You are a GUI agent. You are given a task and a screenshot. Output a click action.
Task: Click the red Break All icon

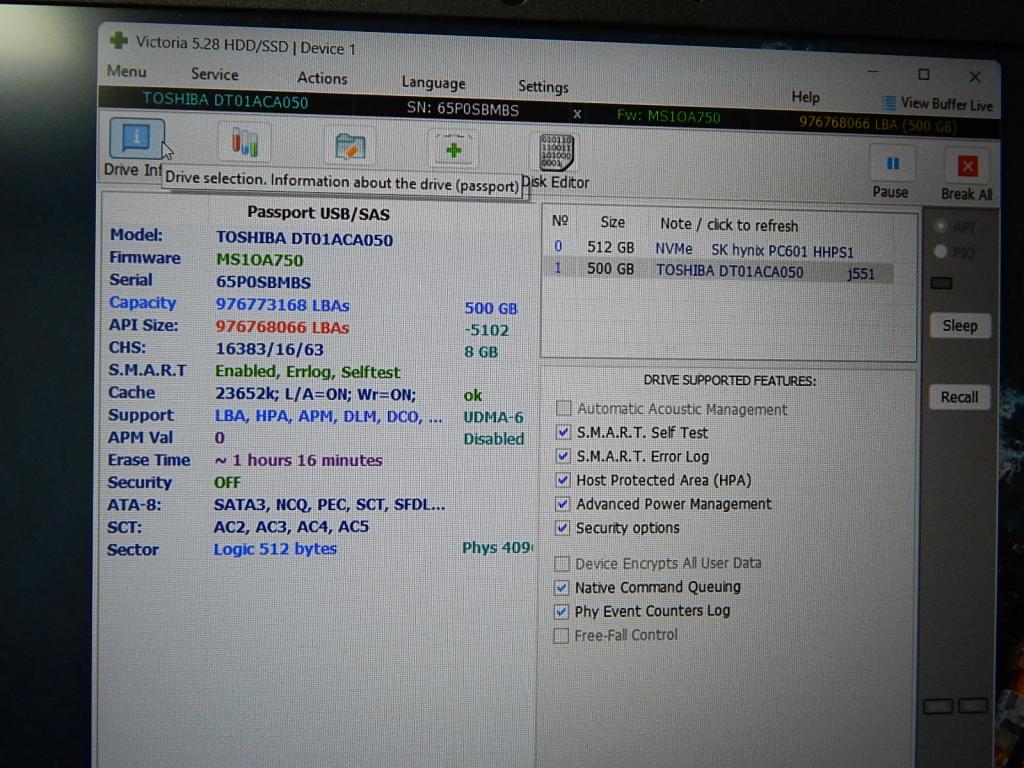tap(966, 166)
